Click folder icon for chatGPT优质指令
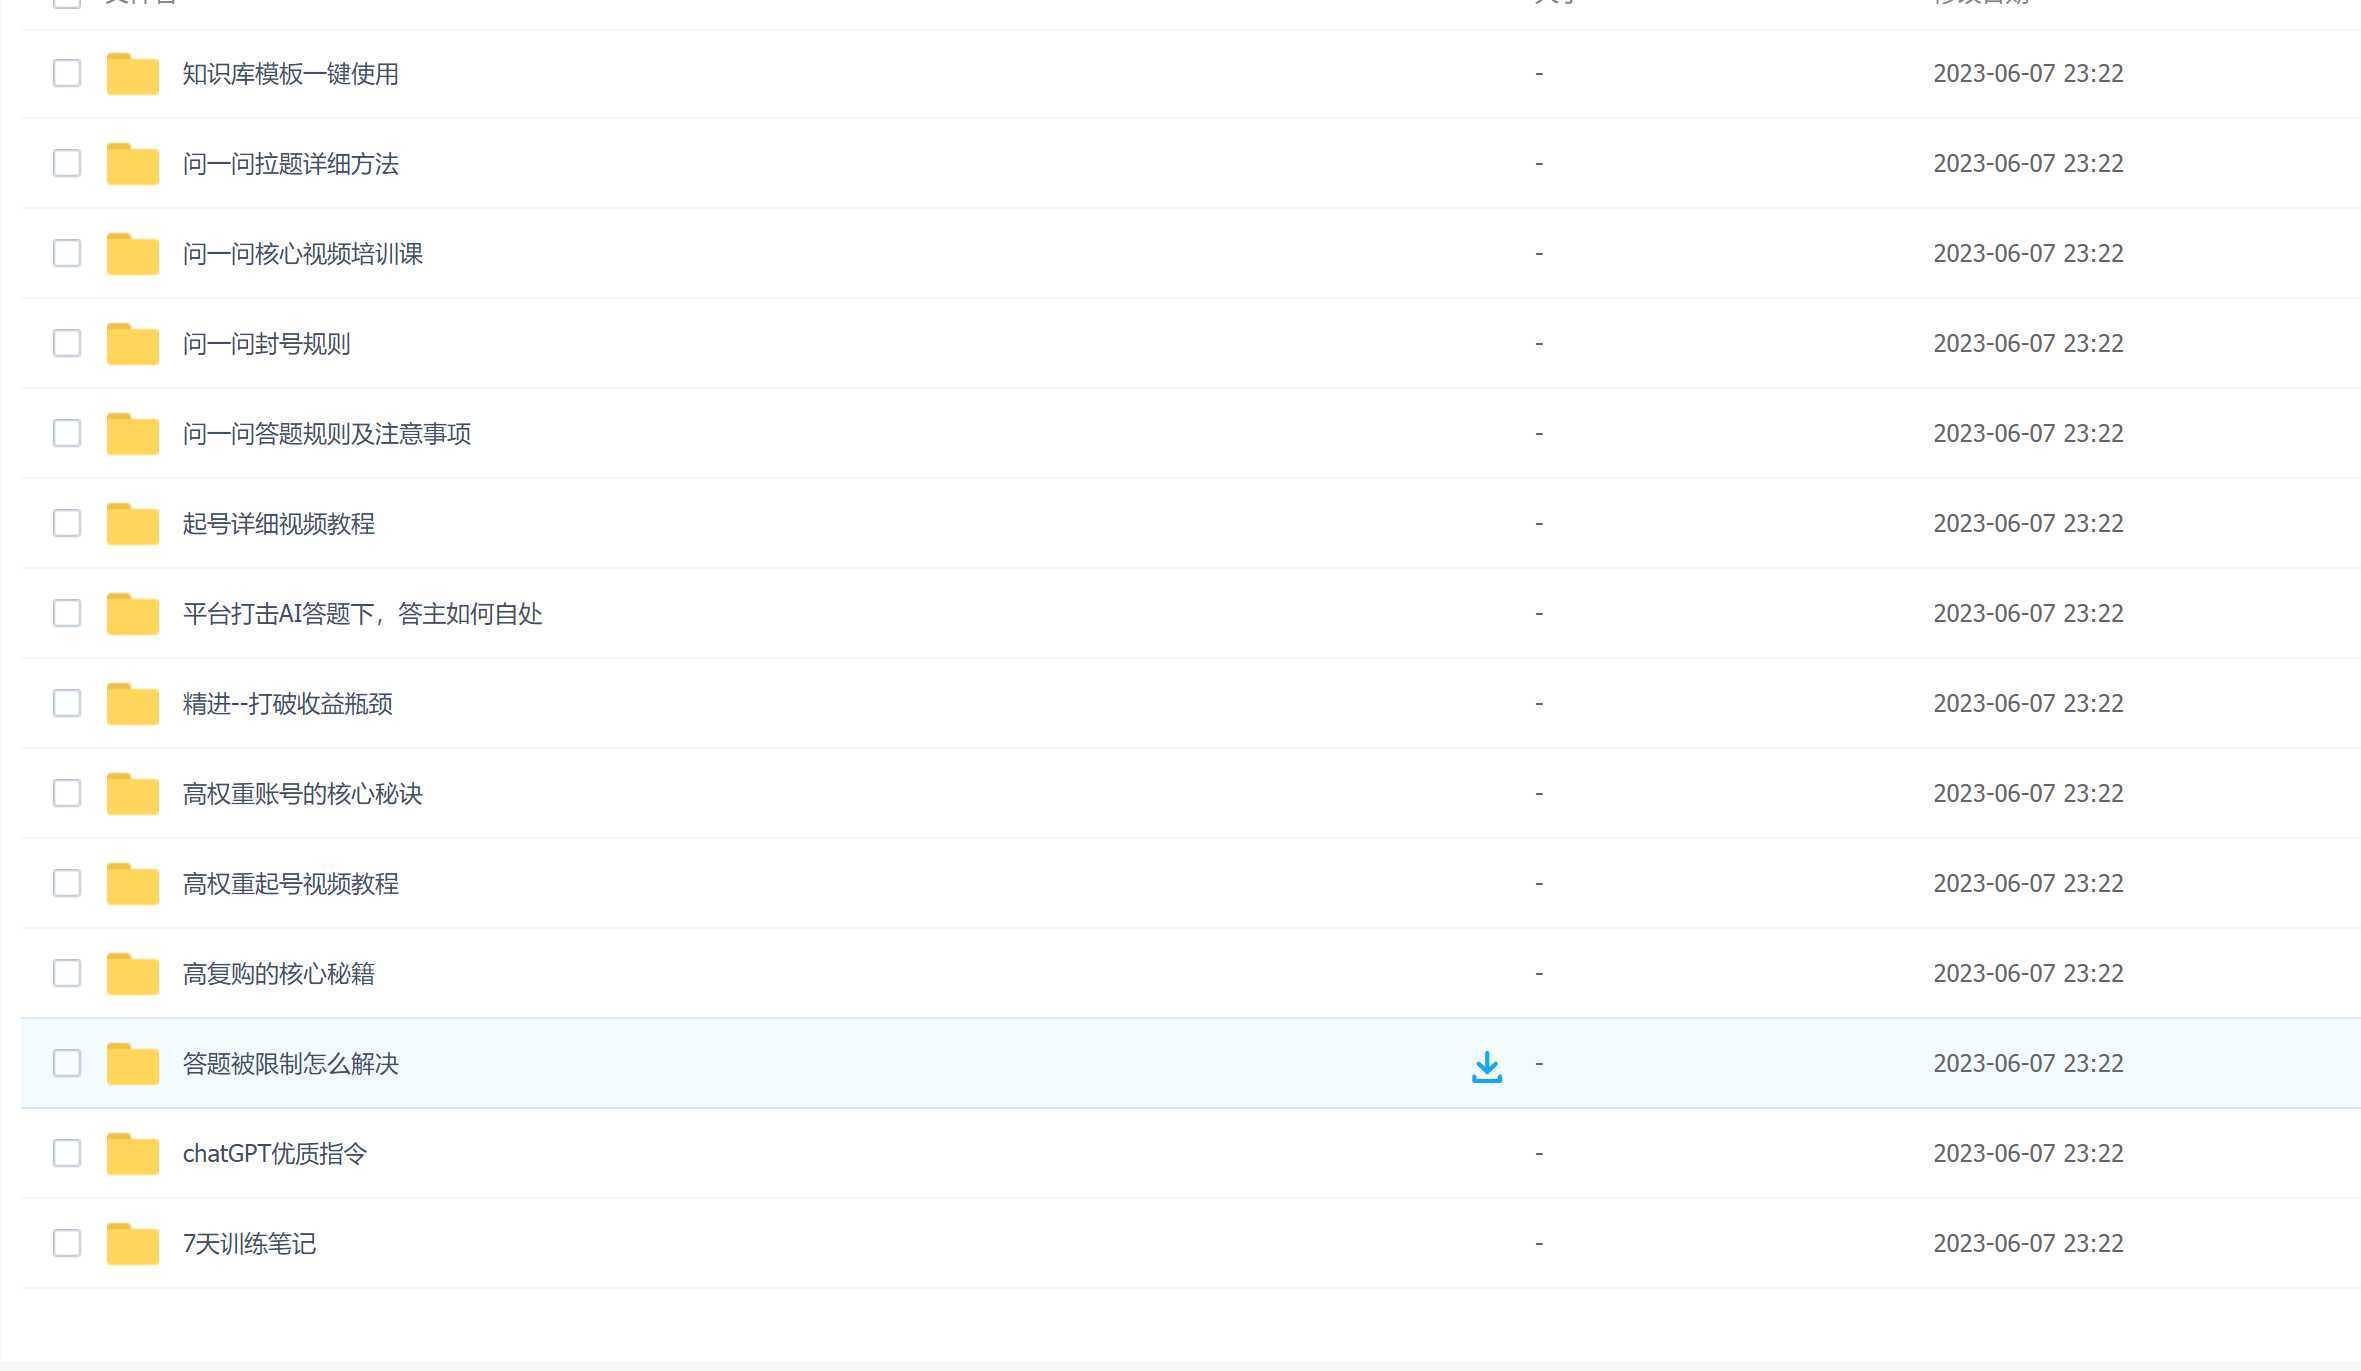This screenshot has width=2361, height=1371. coord(133,1155)
